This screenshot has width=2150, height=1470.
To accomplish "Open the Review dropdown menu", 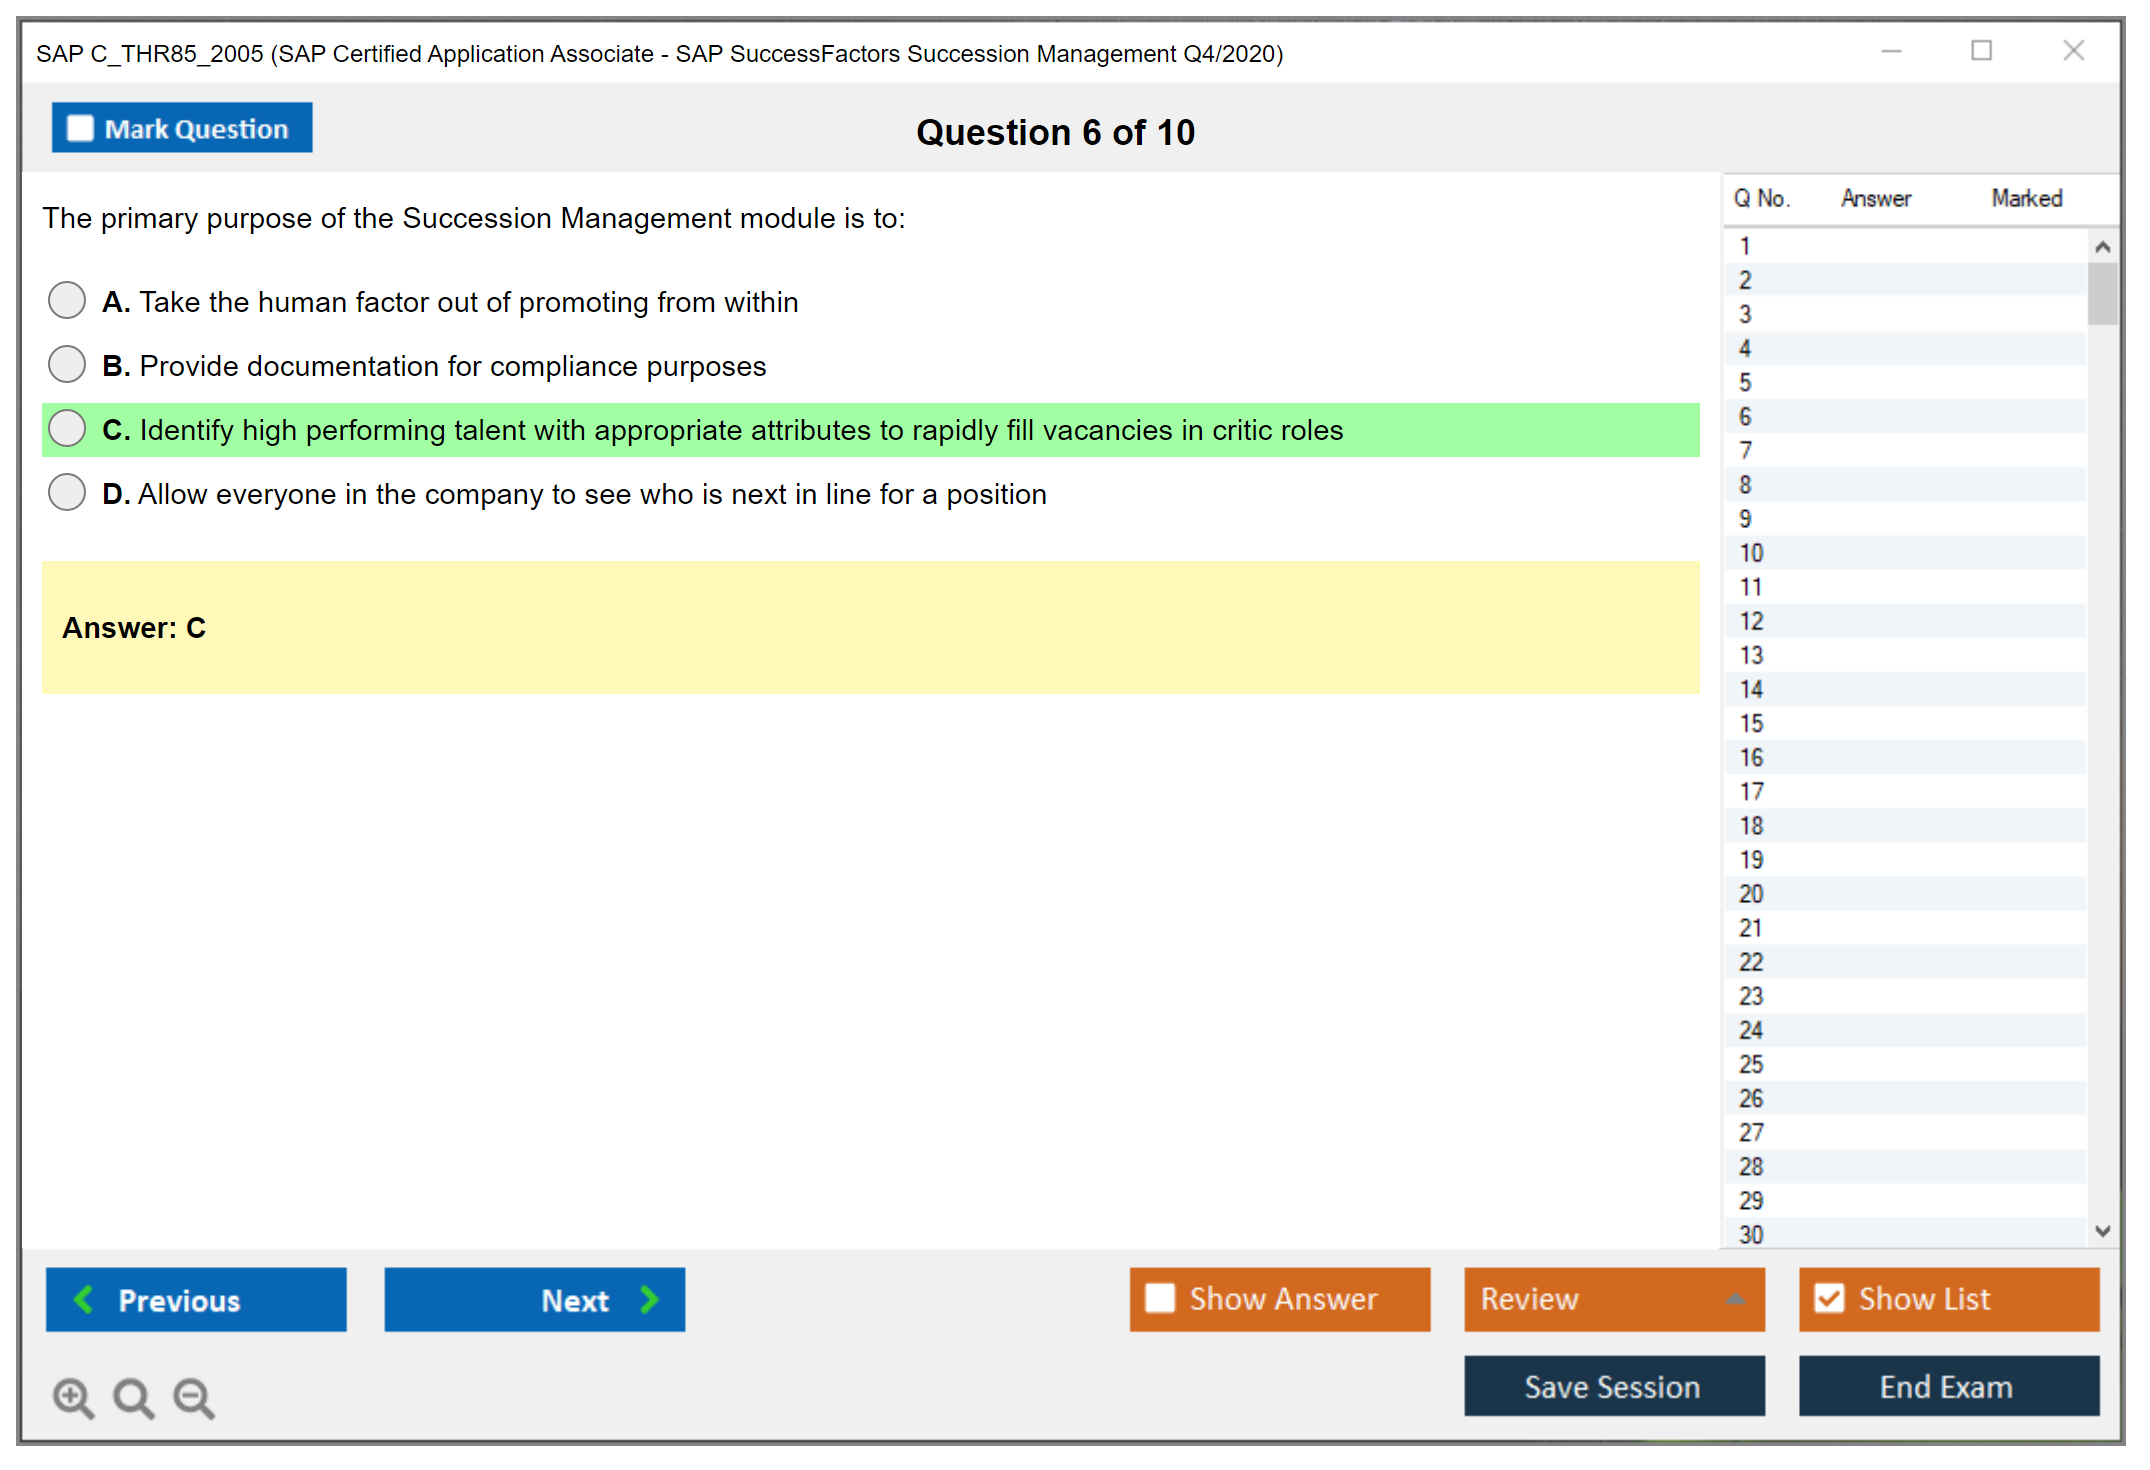I will click(x=1613, y=1298).
